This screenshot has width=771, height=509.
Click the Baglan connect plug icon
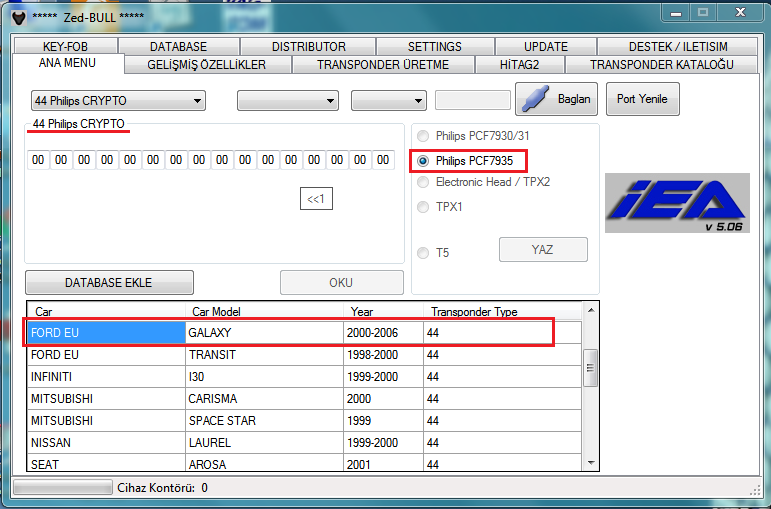(535, 100)
